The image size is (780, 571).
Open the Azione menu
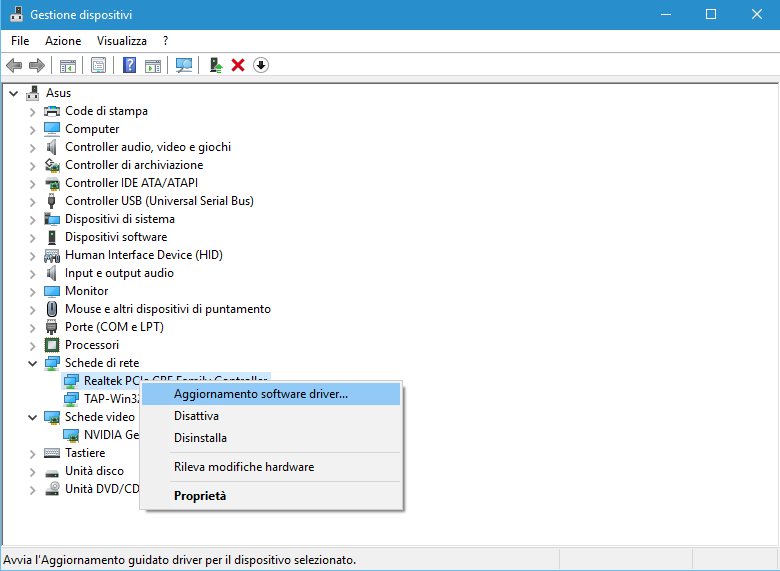[62, 41]
